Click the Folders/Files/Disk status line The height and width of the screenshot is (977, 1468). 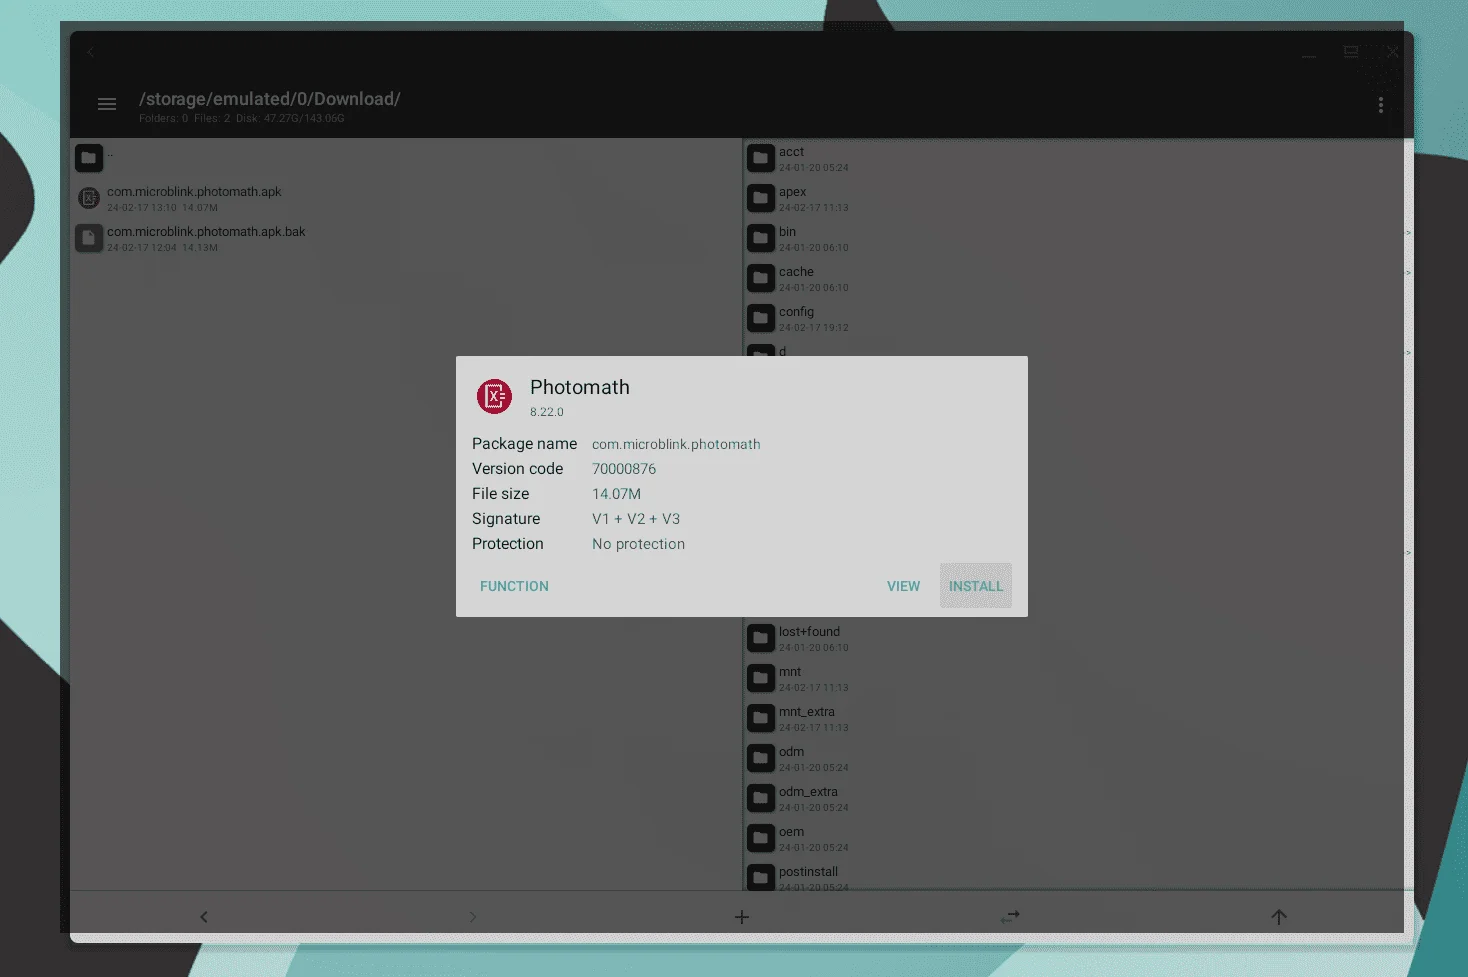click(x=241, y=118)
